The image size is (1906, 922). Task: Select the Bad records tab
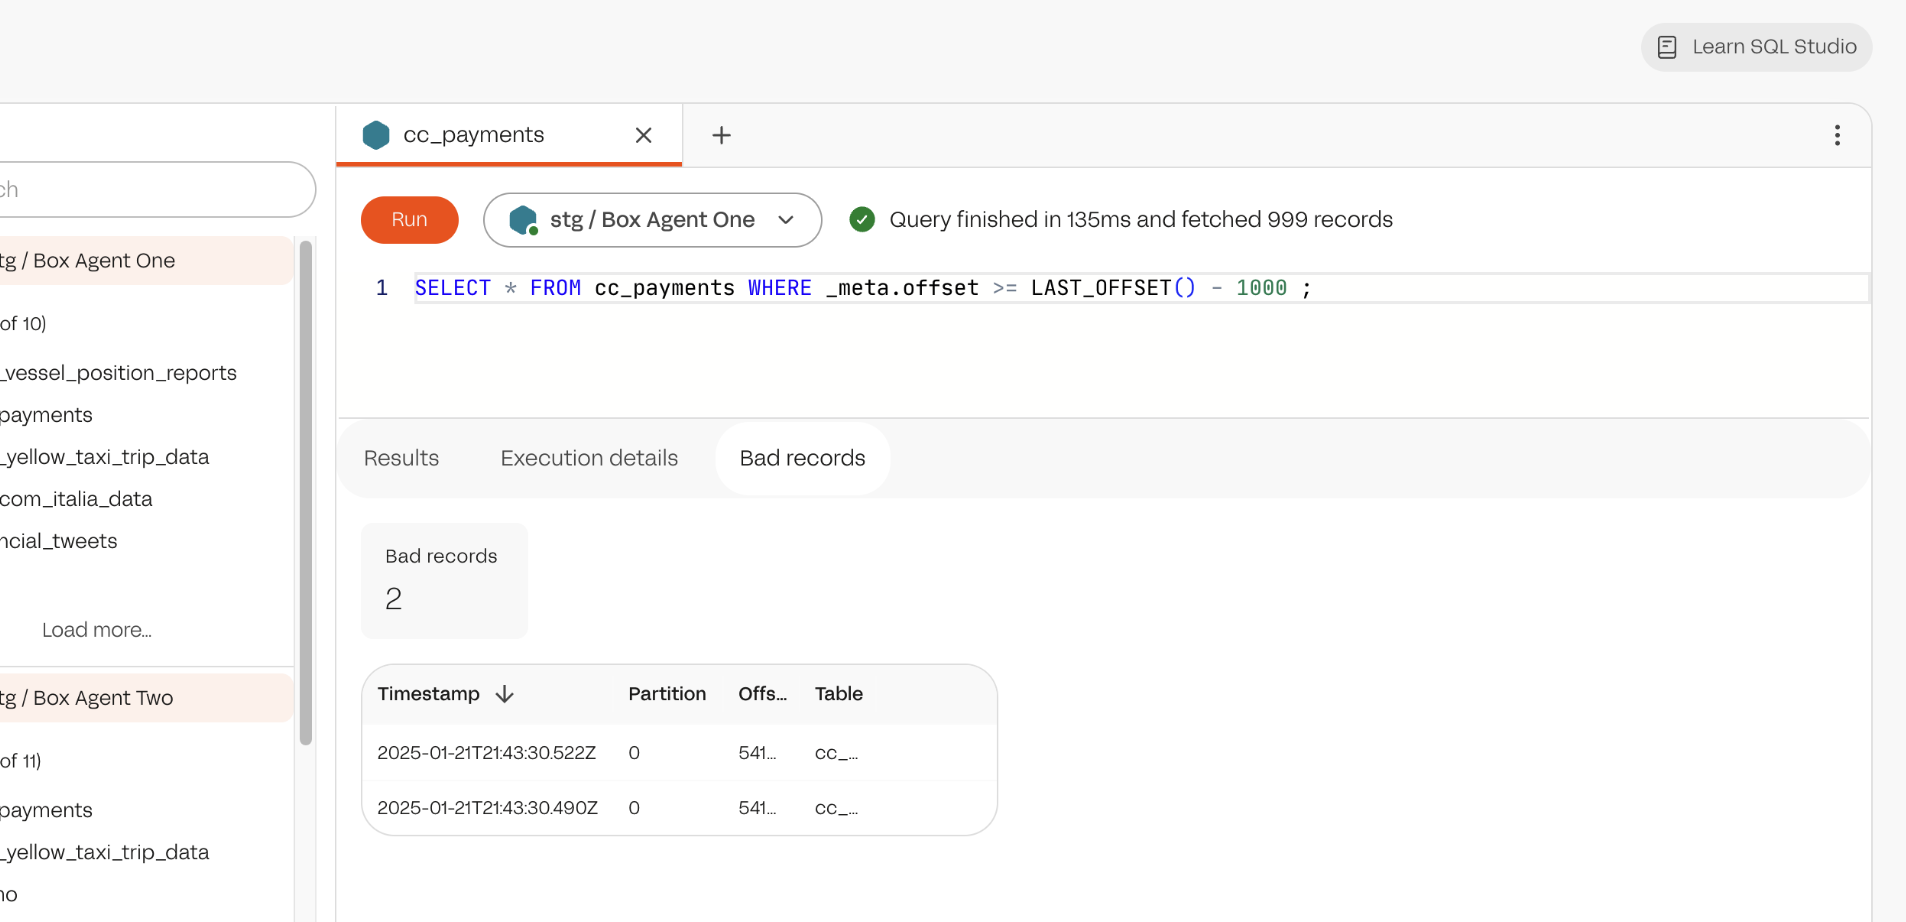point(802,458)
